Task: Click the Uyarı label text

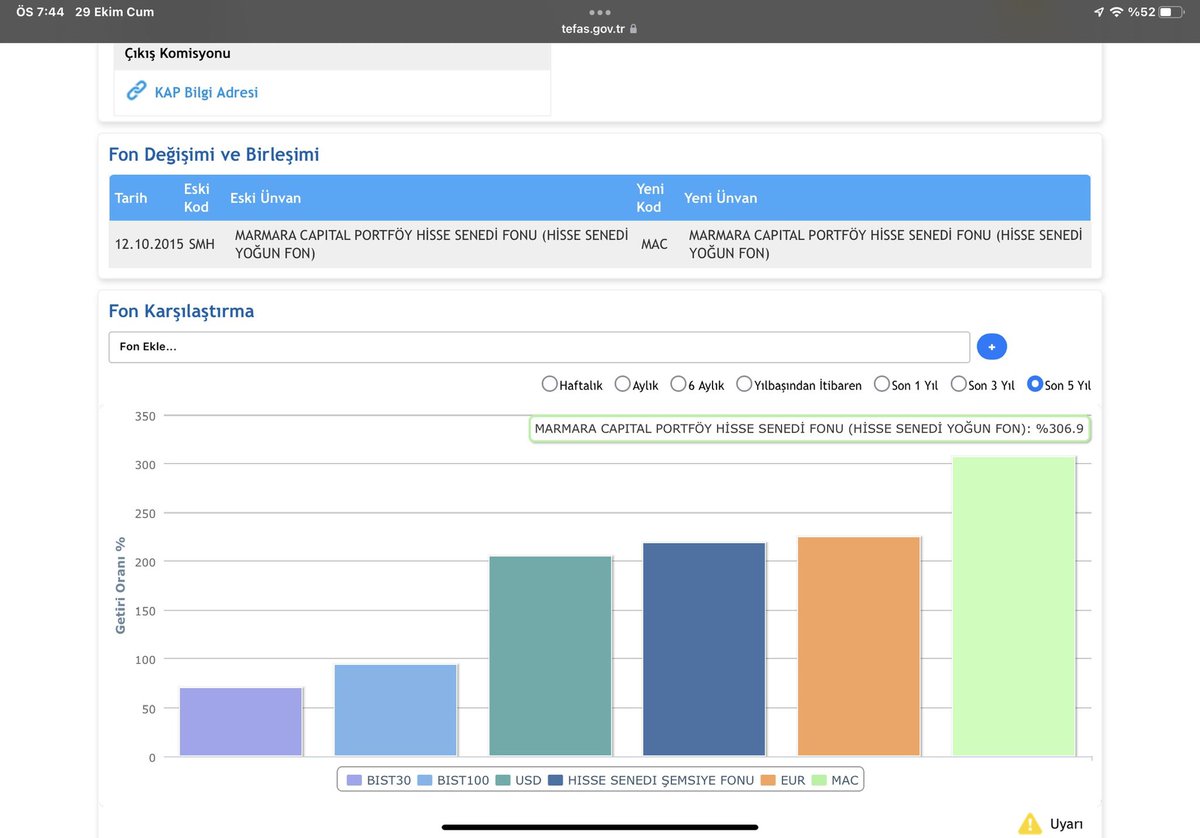Action: point(1066,824)
